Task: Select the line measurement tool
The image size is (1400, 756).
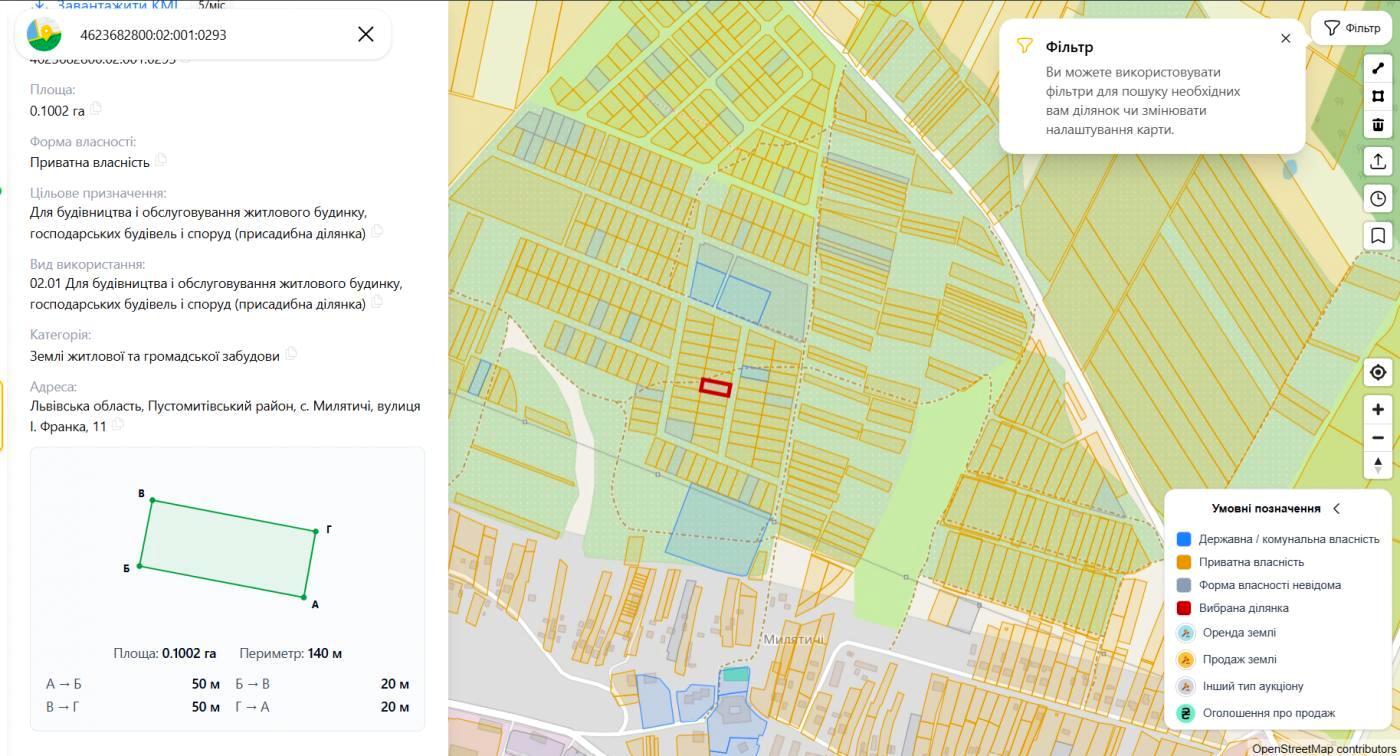Action: coord(1378,68)
